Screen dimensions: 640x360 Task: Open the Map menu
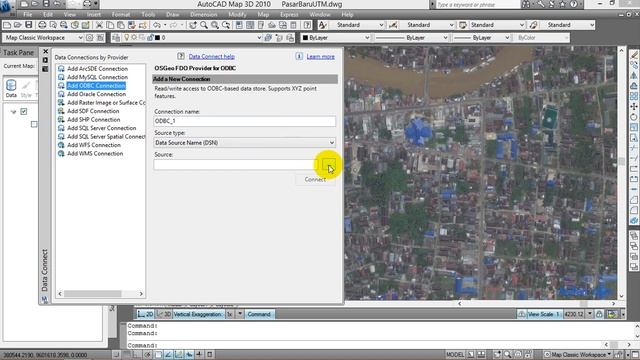(263, 14)
